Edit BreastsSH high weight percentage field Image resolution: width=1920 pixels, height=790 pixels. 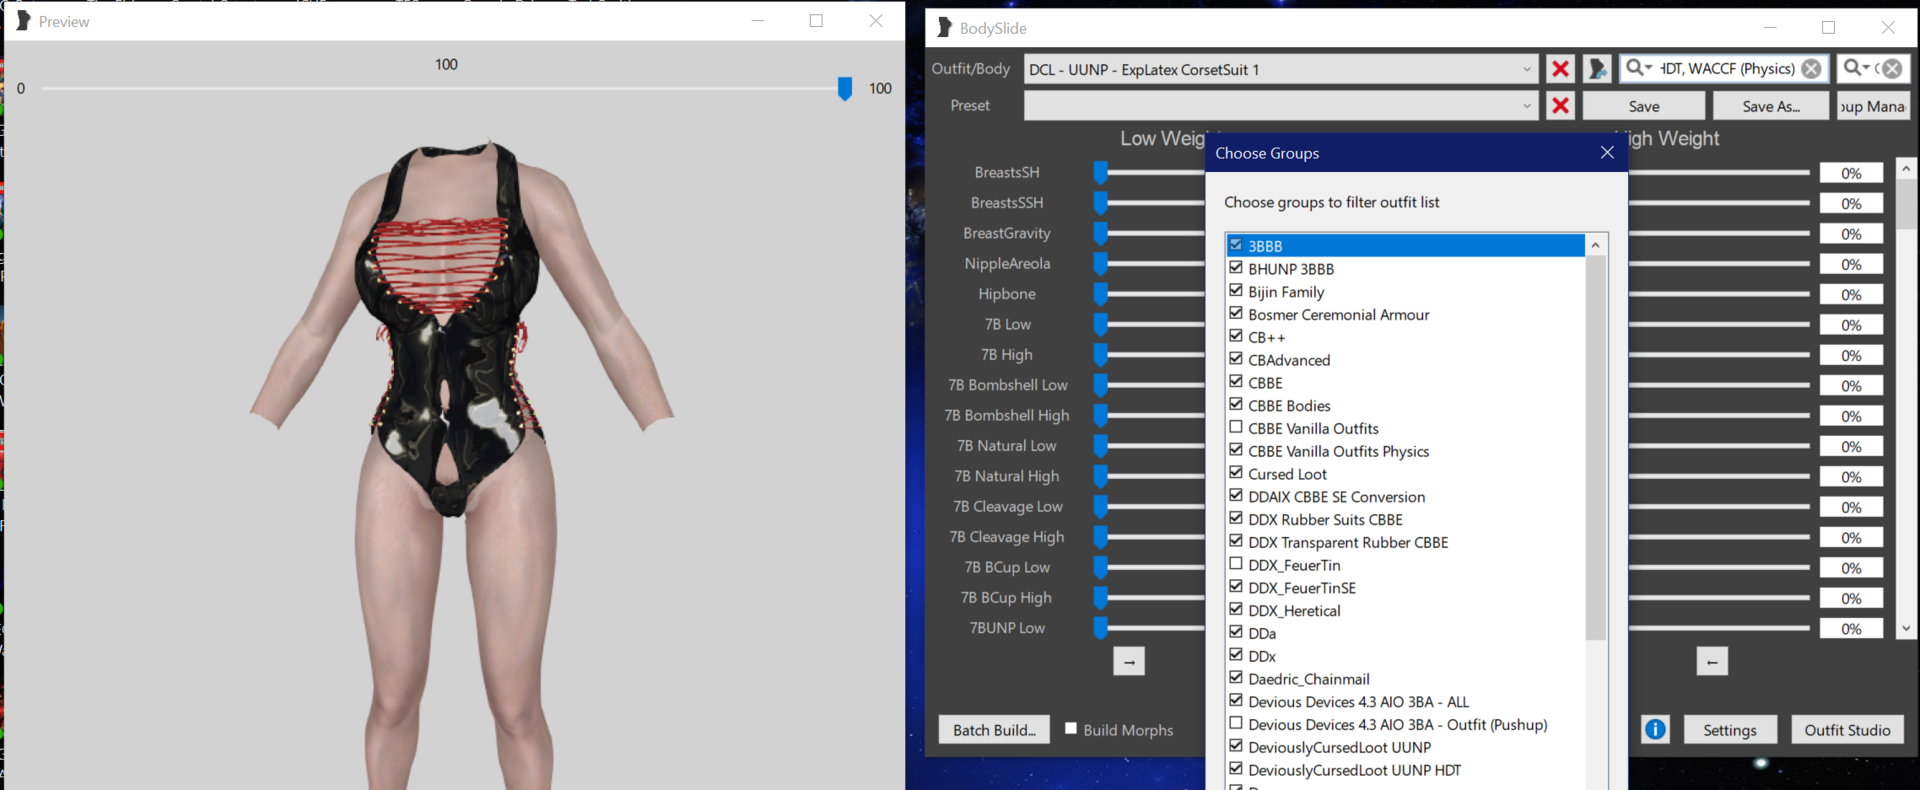click(x=1851, y=173)
